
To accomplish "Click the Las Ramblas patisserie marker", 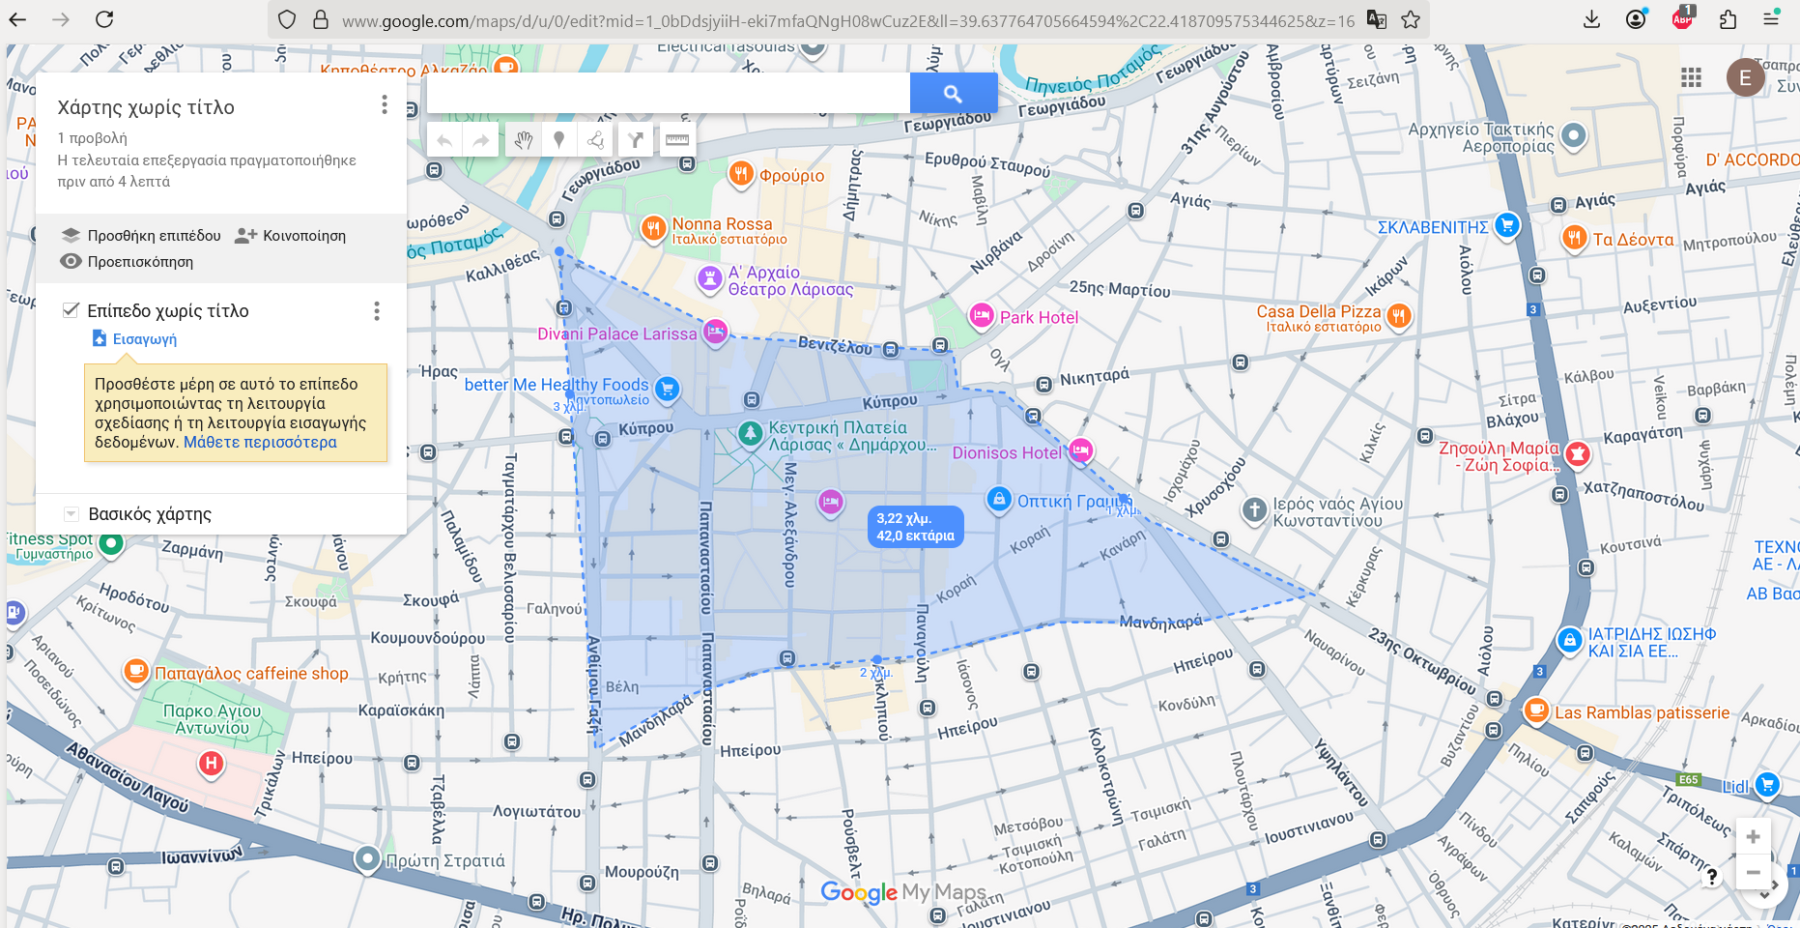I will pyautogui.click(x=1537, y=711).
